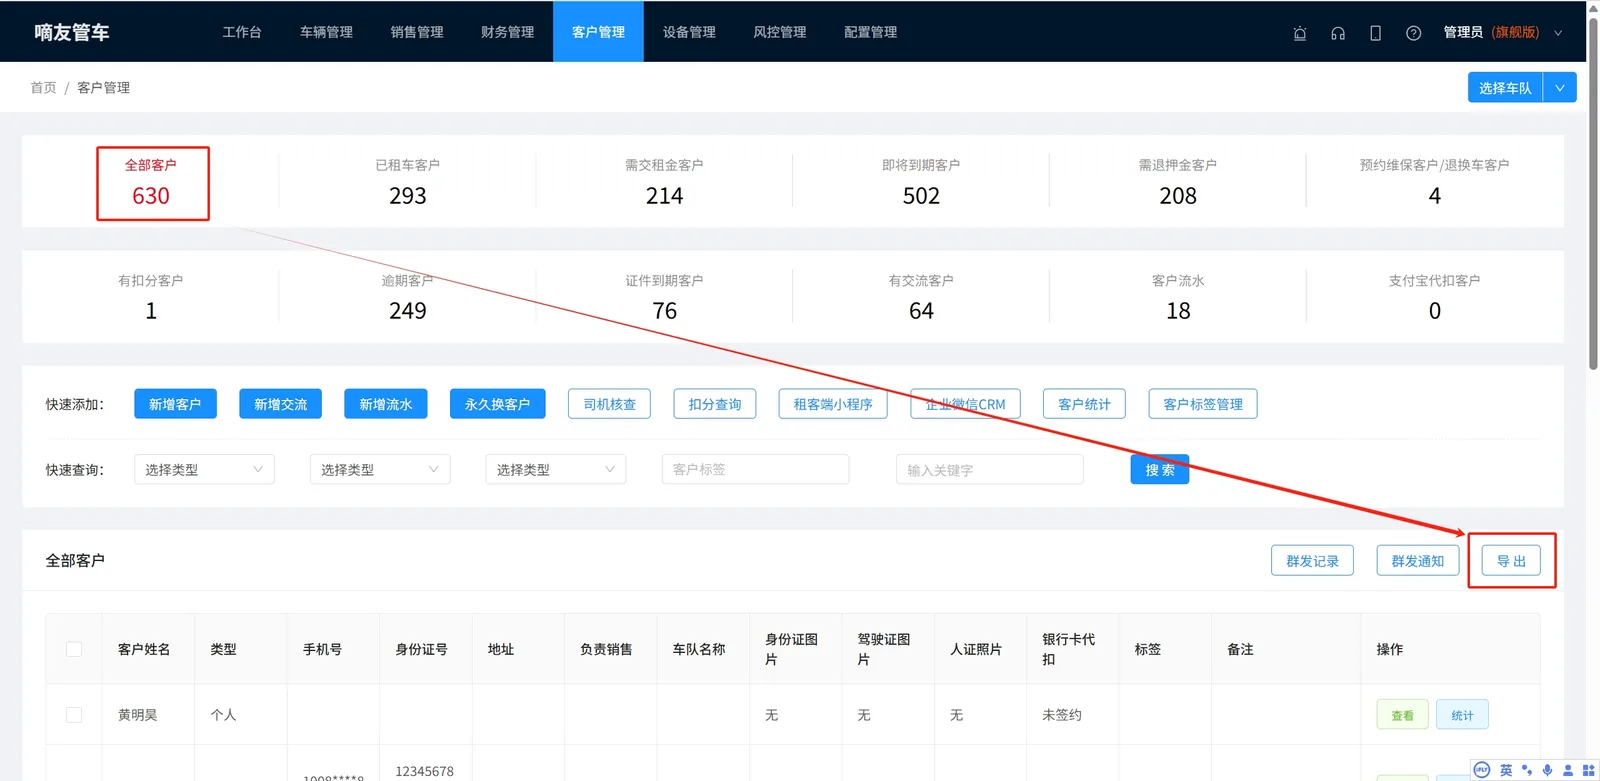This screenshot has height=781, width=1600.
Task: Open input method toolbox grid icon
Action: (x=1588, y=770)
